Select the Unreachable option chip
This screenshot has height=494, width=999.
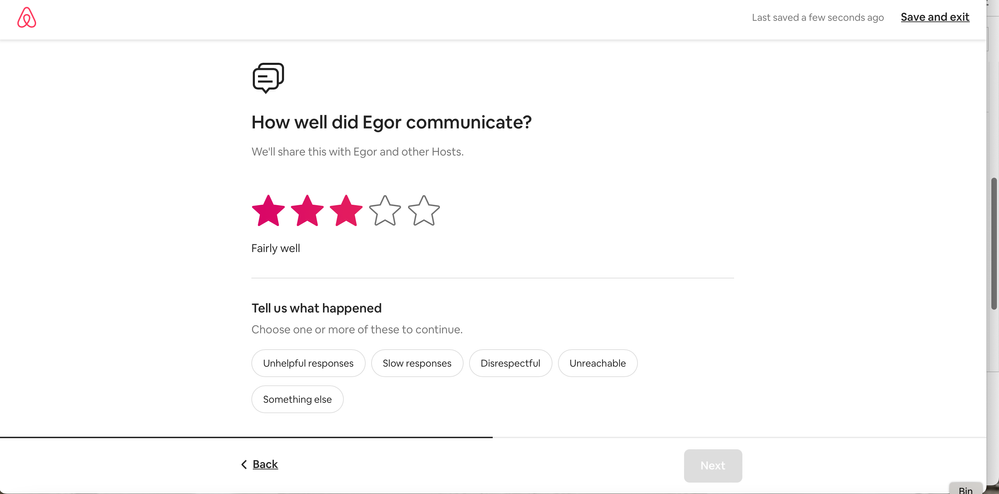tap(597, 363)
